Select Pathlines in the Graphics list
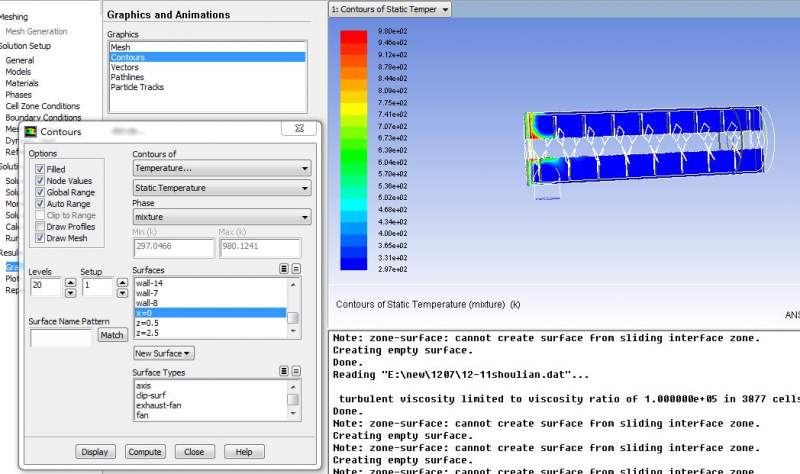800x474 pixels. pyautogui.click(x=208, y=77)
